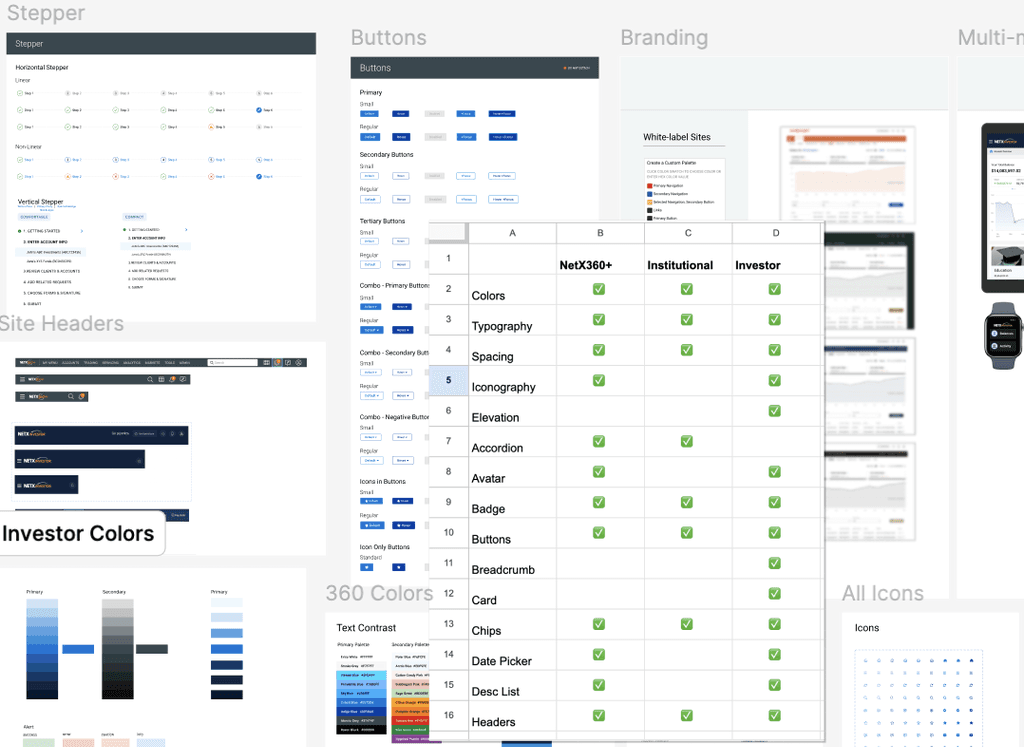Select the Institutional header cell

688,259
